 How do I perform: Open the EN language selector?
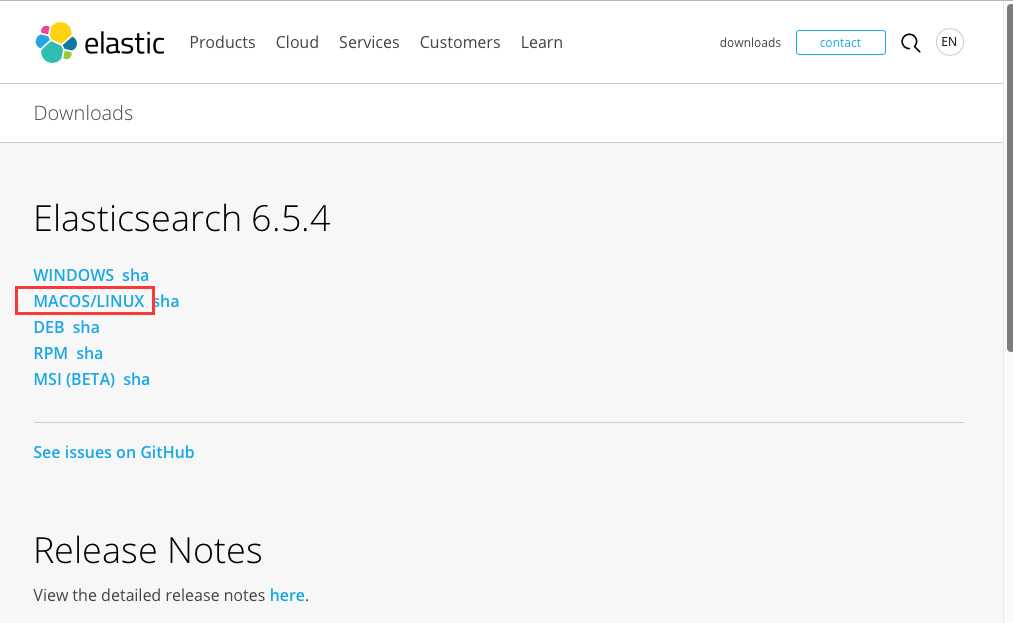pyautogui.click(x=949, y=42)
